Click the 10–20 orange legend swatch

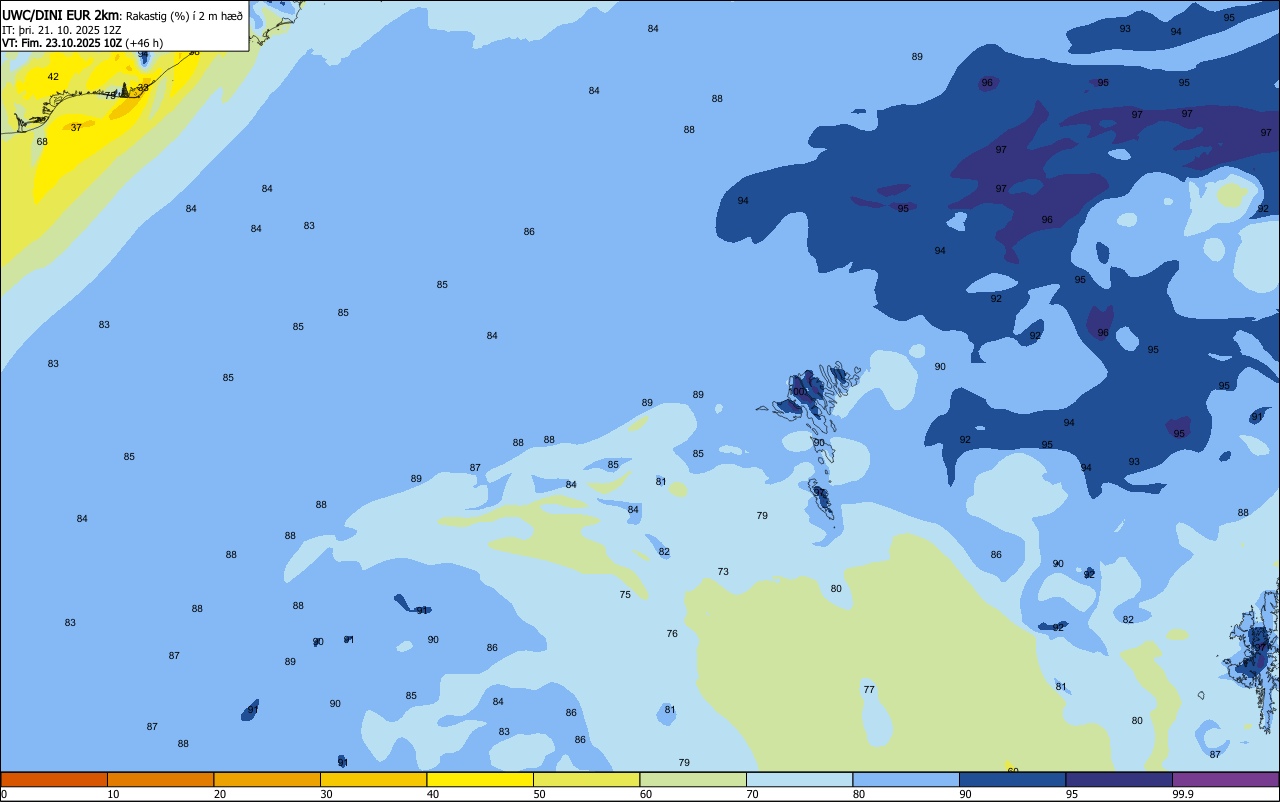(x=160, y=779)
